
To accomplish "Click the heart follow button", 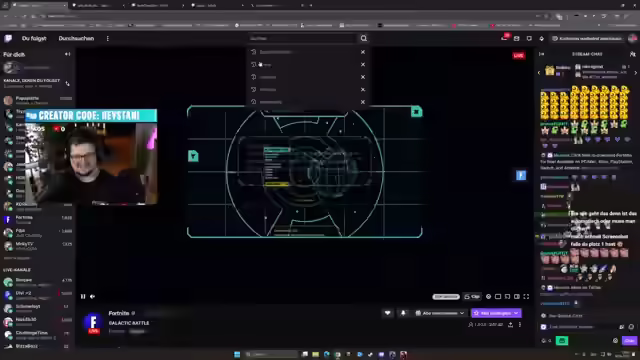I will (x=387, y=313).
